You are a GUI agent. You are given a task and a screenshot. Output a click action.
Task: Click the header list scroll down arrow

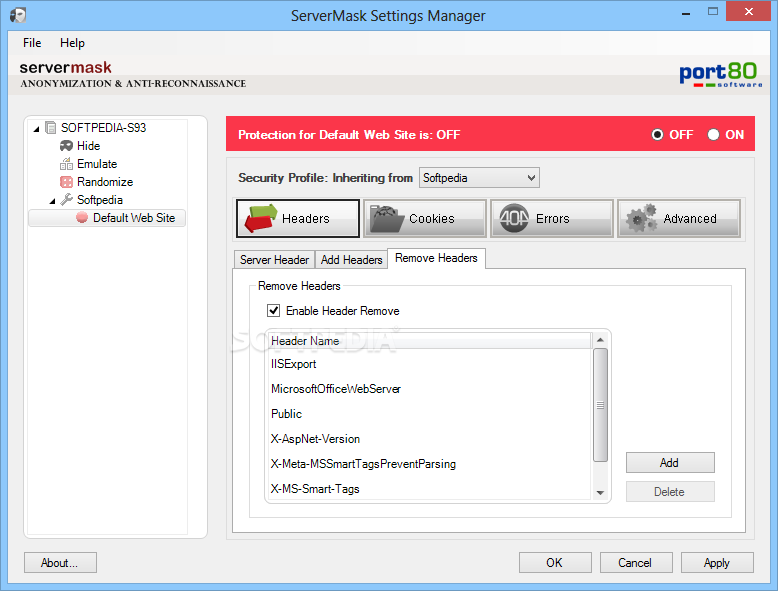point(600,493)
